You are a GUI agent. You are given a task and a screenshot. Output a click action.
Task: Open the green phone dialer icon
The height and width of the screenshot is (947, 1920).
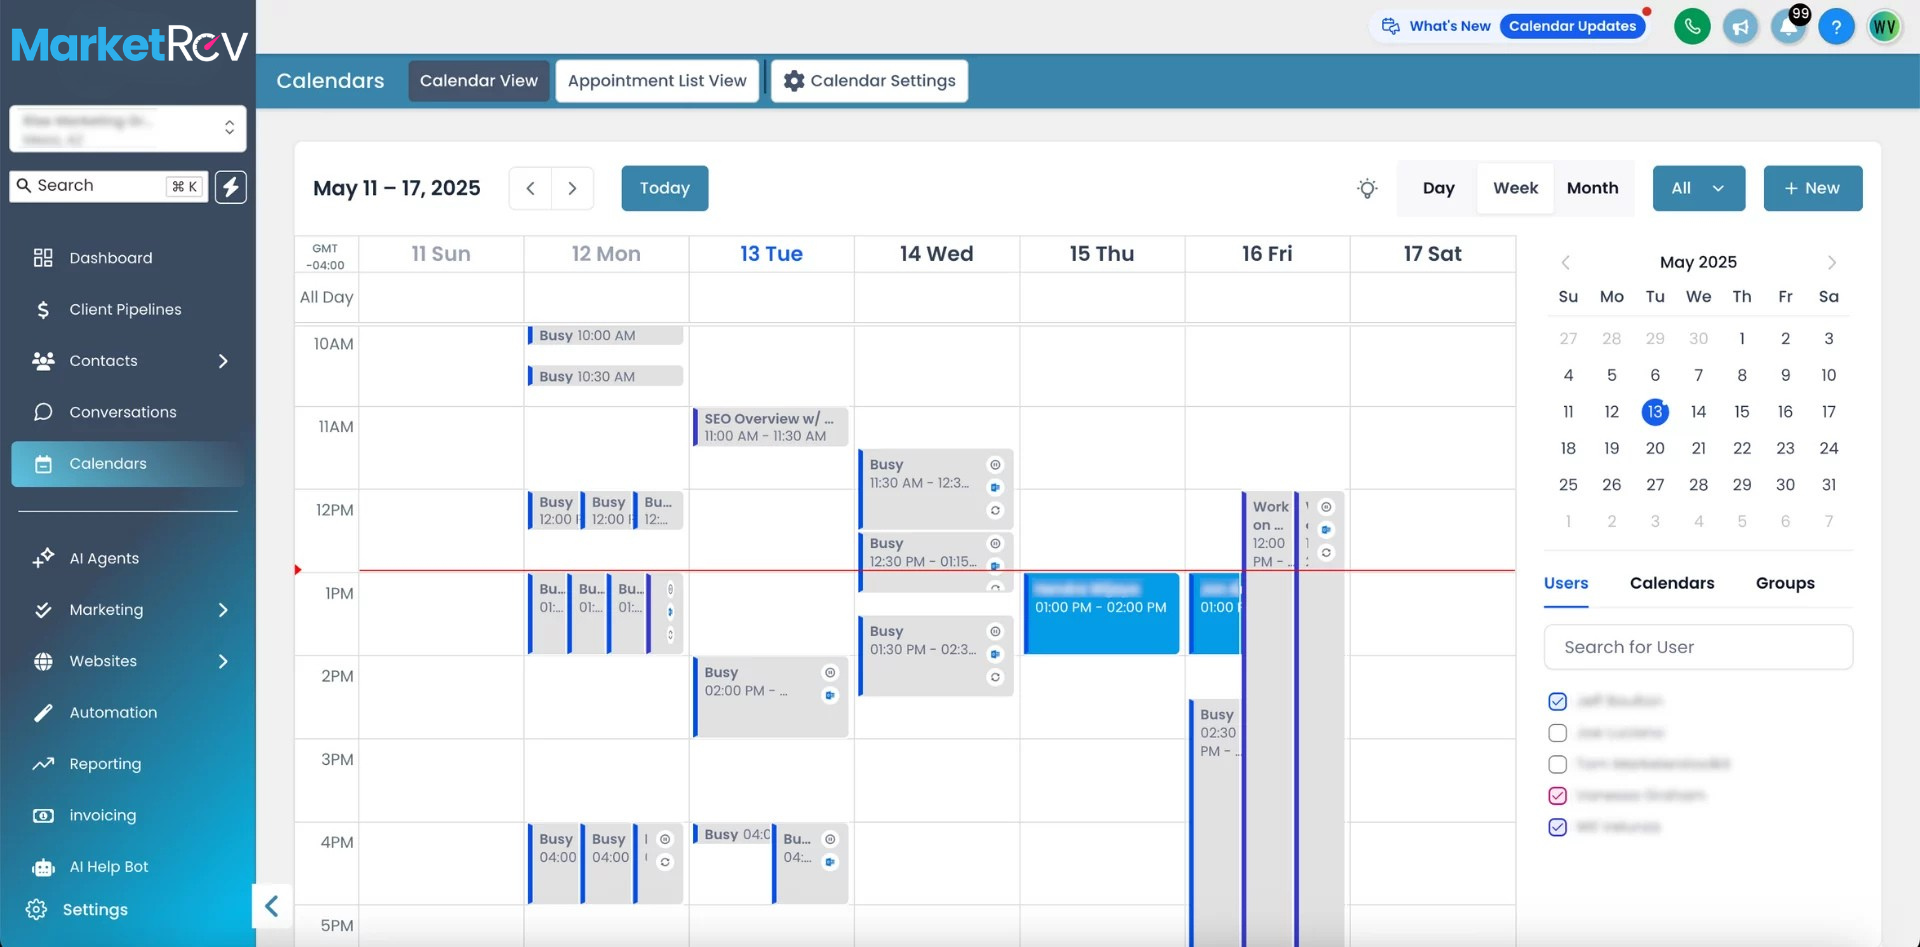click(1692, 27)
